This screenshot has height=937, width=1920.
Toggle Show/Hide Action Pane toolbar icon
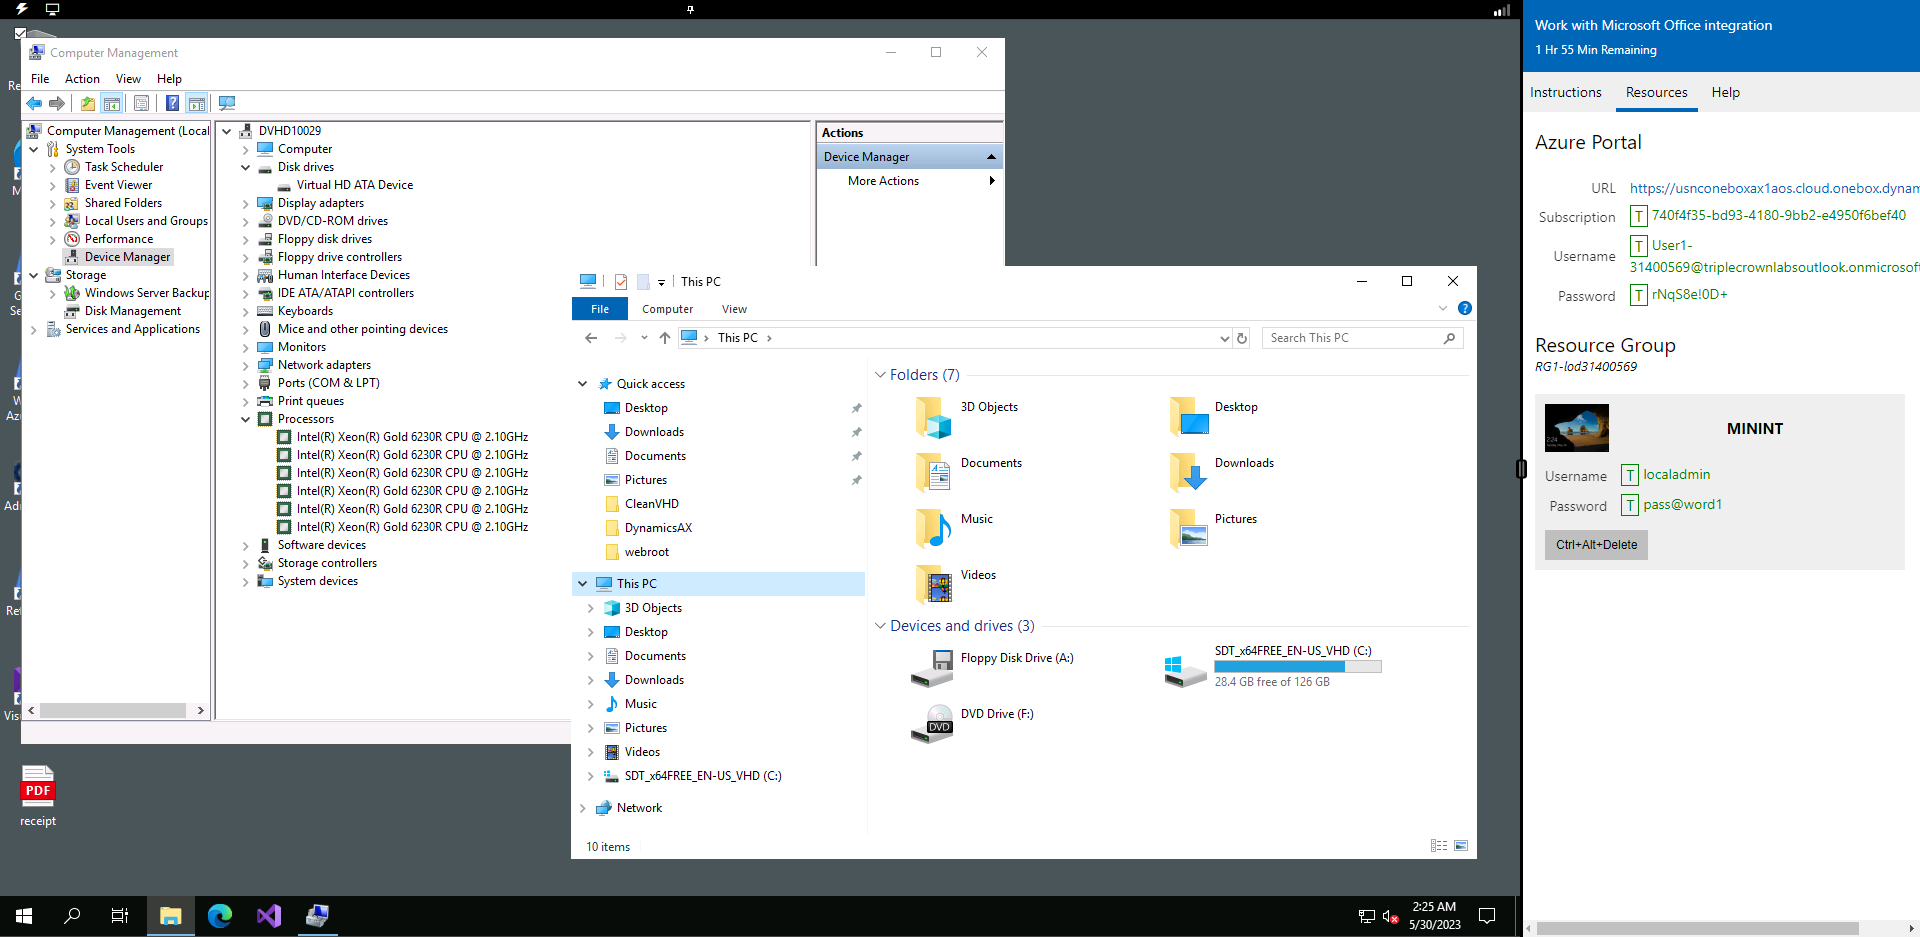pos(197,103)
